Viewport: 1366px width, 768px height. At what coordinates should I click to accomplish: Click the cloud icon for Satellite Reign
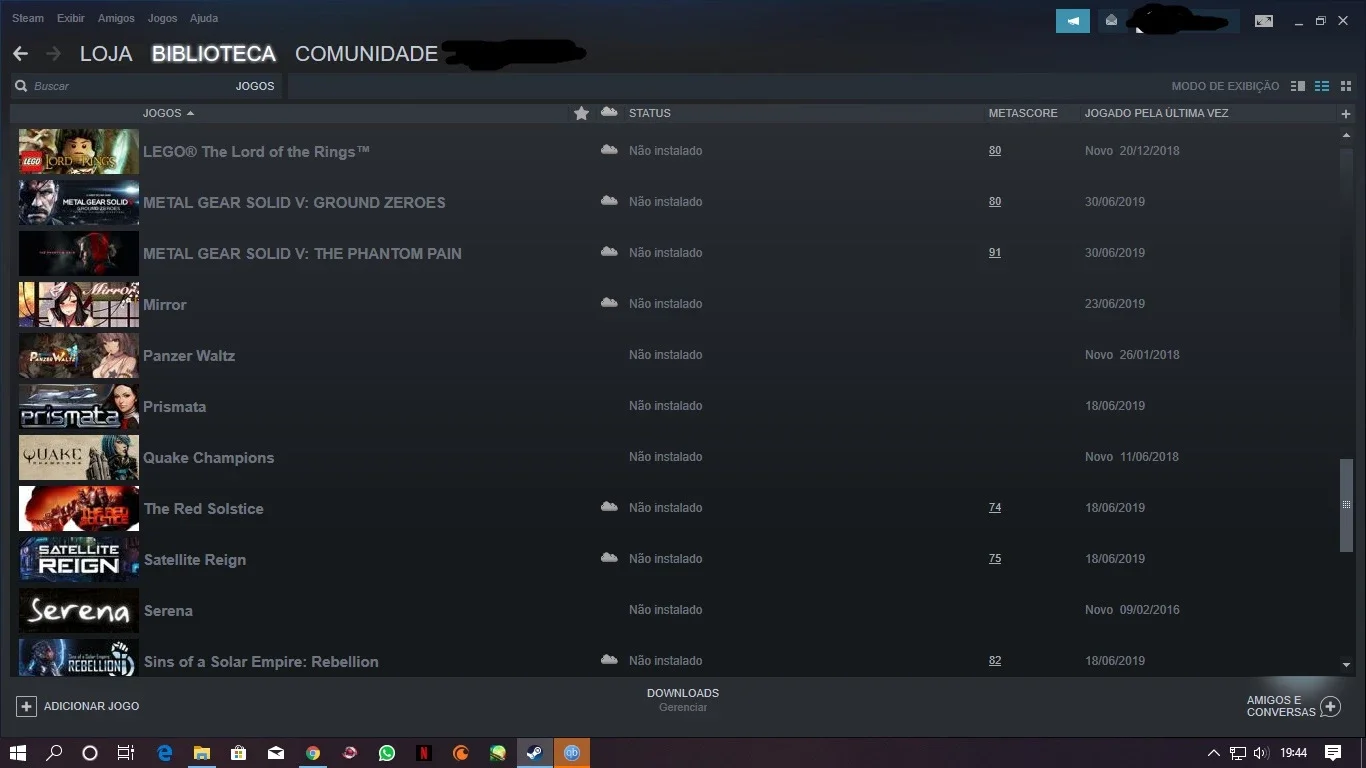click(609, 557)
